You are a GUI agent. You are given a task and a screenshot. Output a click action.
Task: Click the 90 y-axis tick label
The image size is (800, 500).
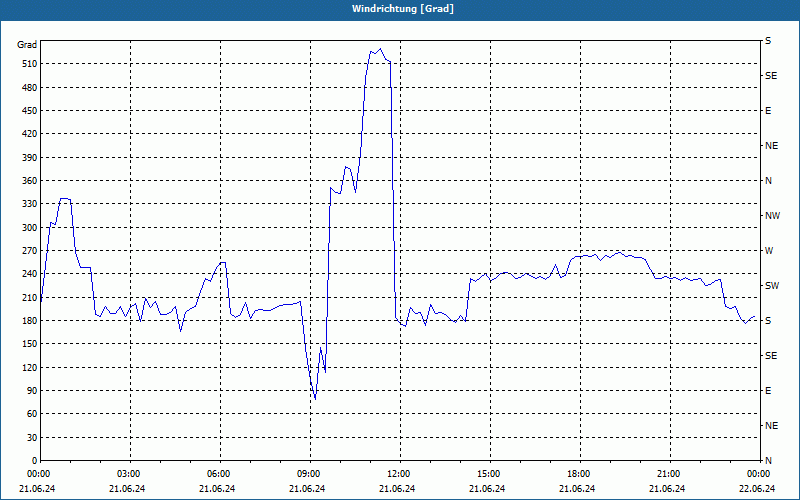pos(31,390)
